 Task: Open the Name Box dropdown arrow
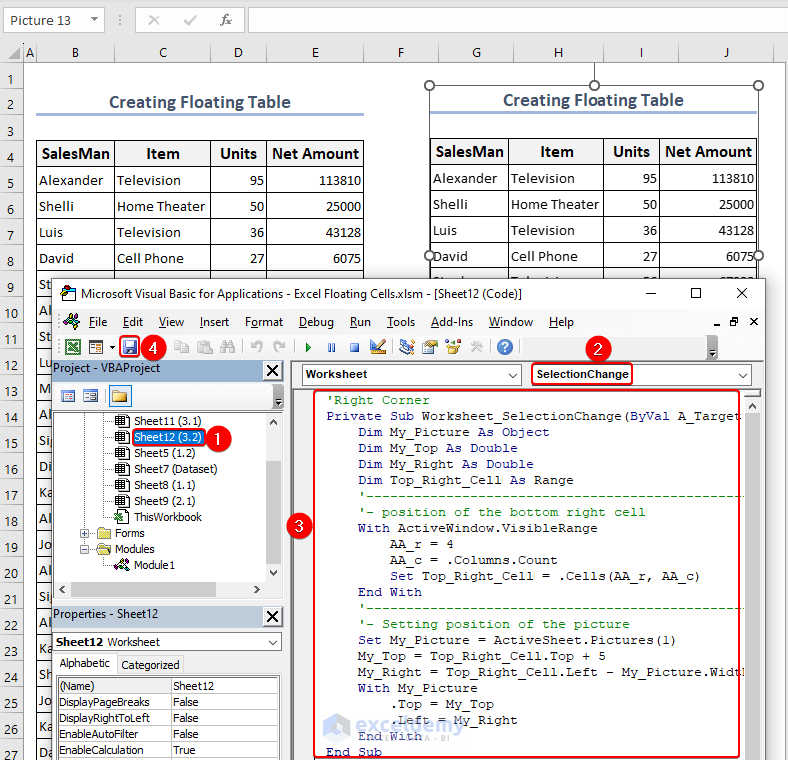[x=94, y=20]
